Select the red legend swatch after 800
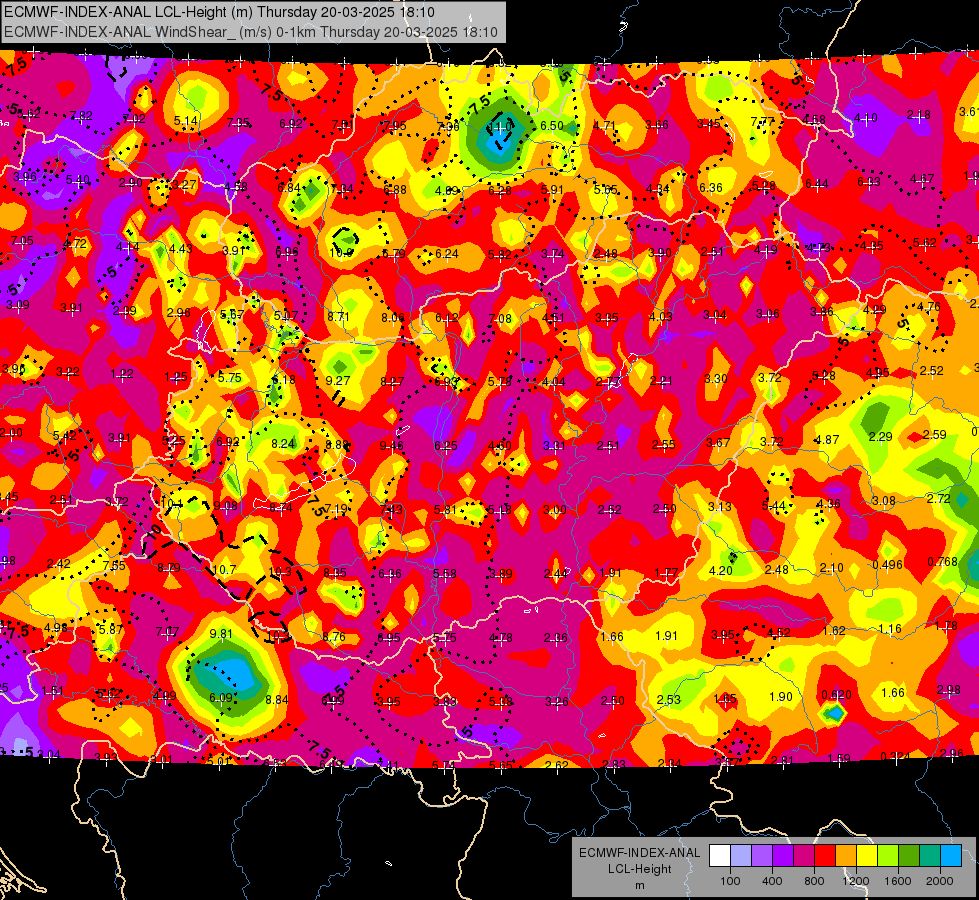This screenshot has height=900, width=979. 825,856
